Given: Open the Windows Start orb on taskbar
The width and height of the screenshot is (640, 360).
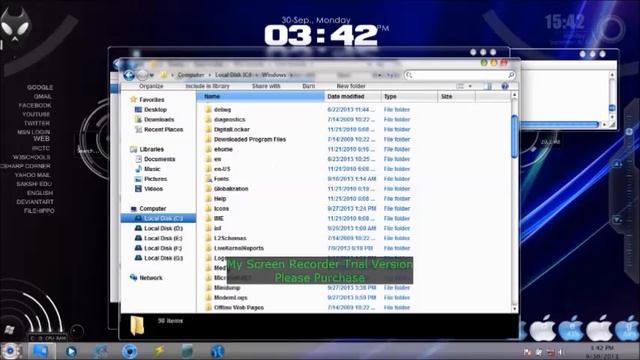Looking at the screenshot, I should [10, 351].
